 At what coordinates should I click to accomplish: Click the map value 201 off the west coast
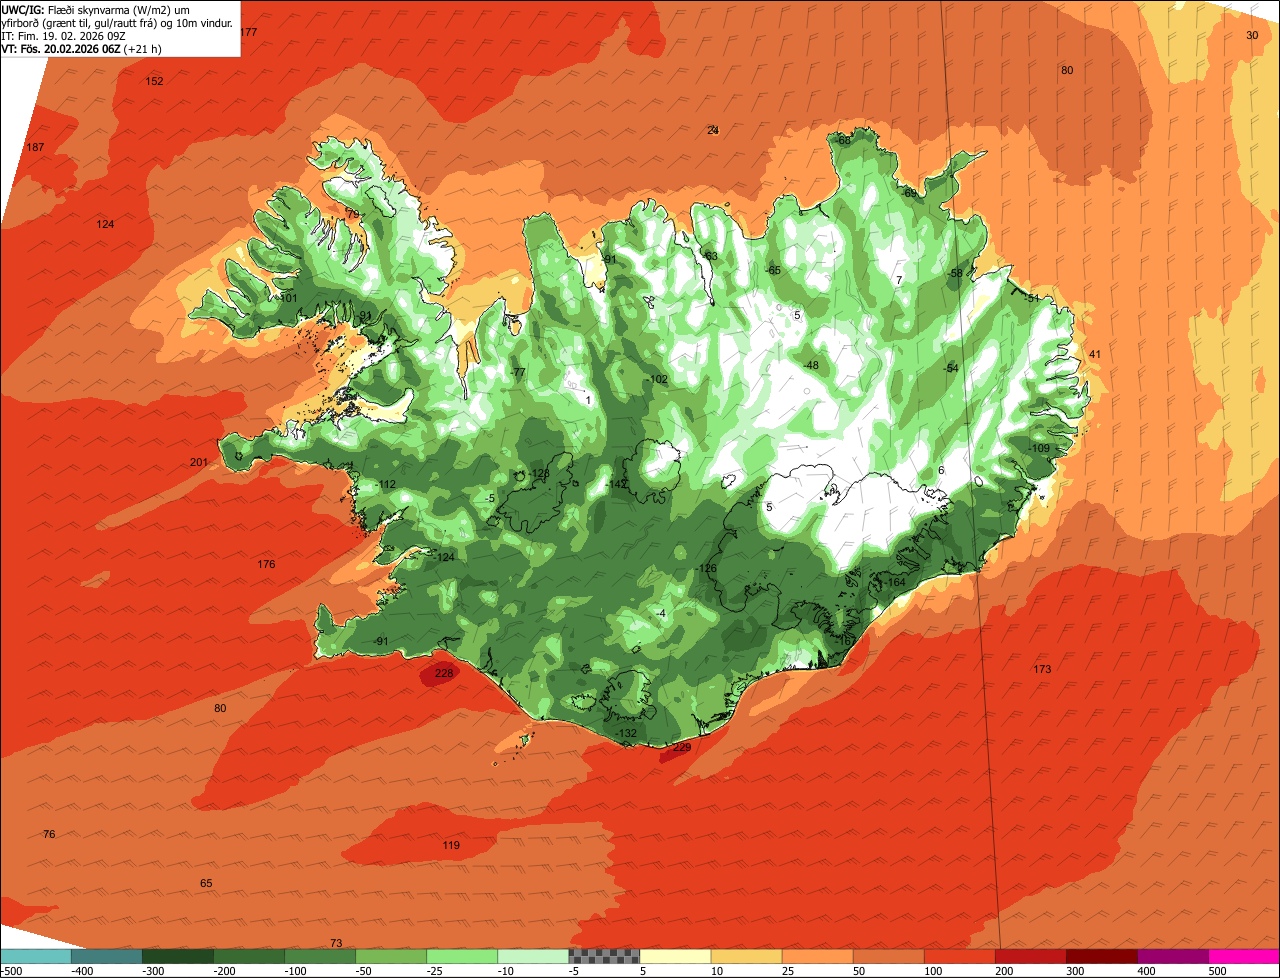tap(199, 462)
